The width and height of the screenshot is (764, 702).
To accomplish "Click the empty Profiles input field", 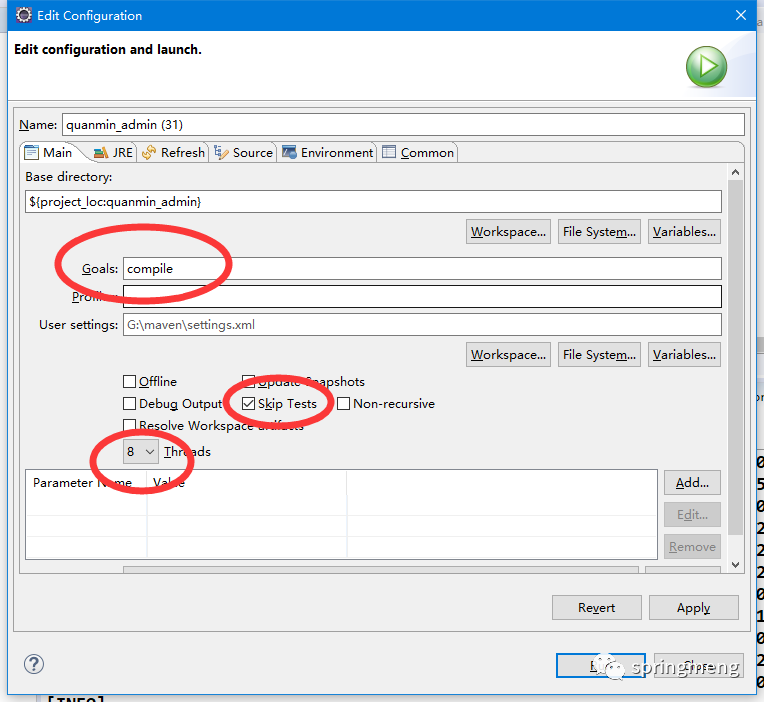I will (x=422, y=296).
